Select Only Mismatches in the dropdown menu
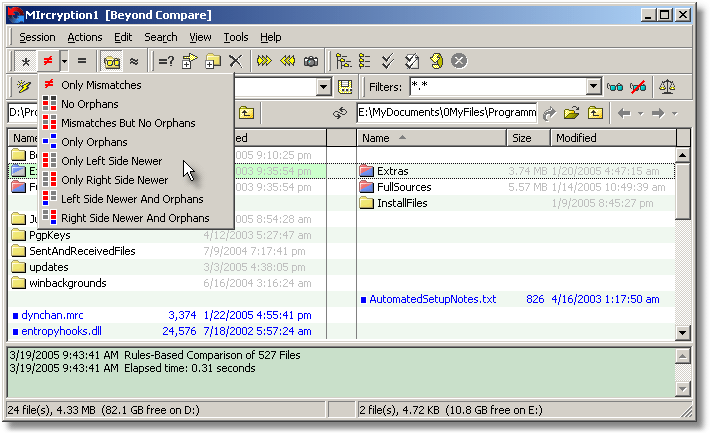This screenshot has height=436, width=711. pos(136,85)
